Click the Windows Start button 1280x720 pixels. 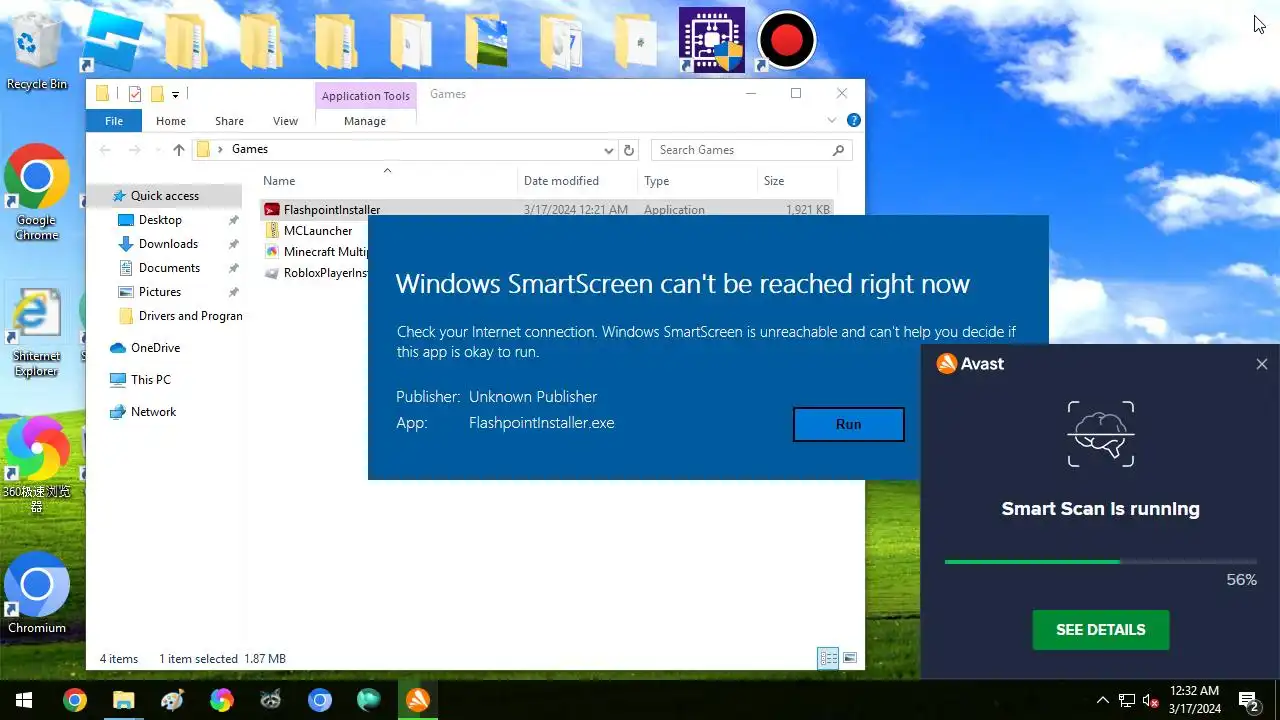point(23,700)
